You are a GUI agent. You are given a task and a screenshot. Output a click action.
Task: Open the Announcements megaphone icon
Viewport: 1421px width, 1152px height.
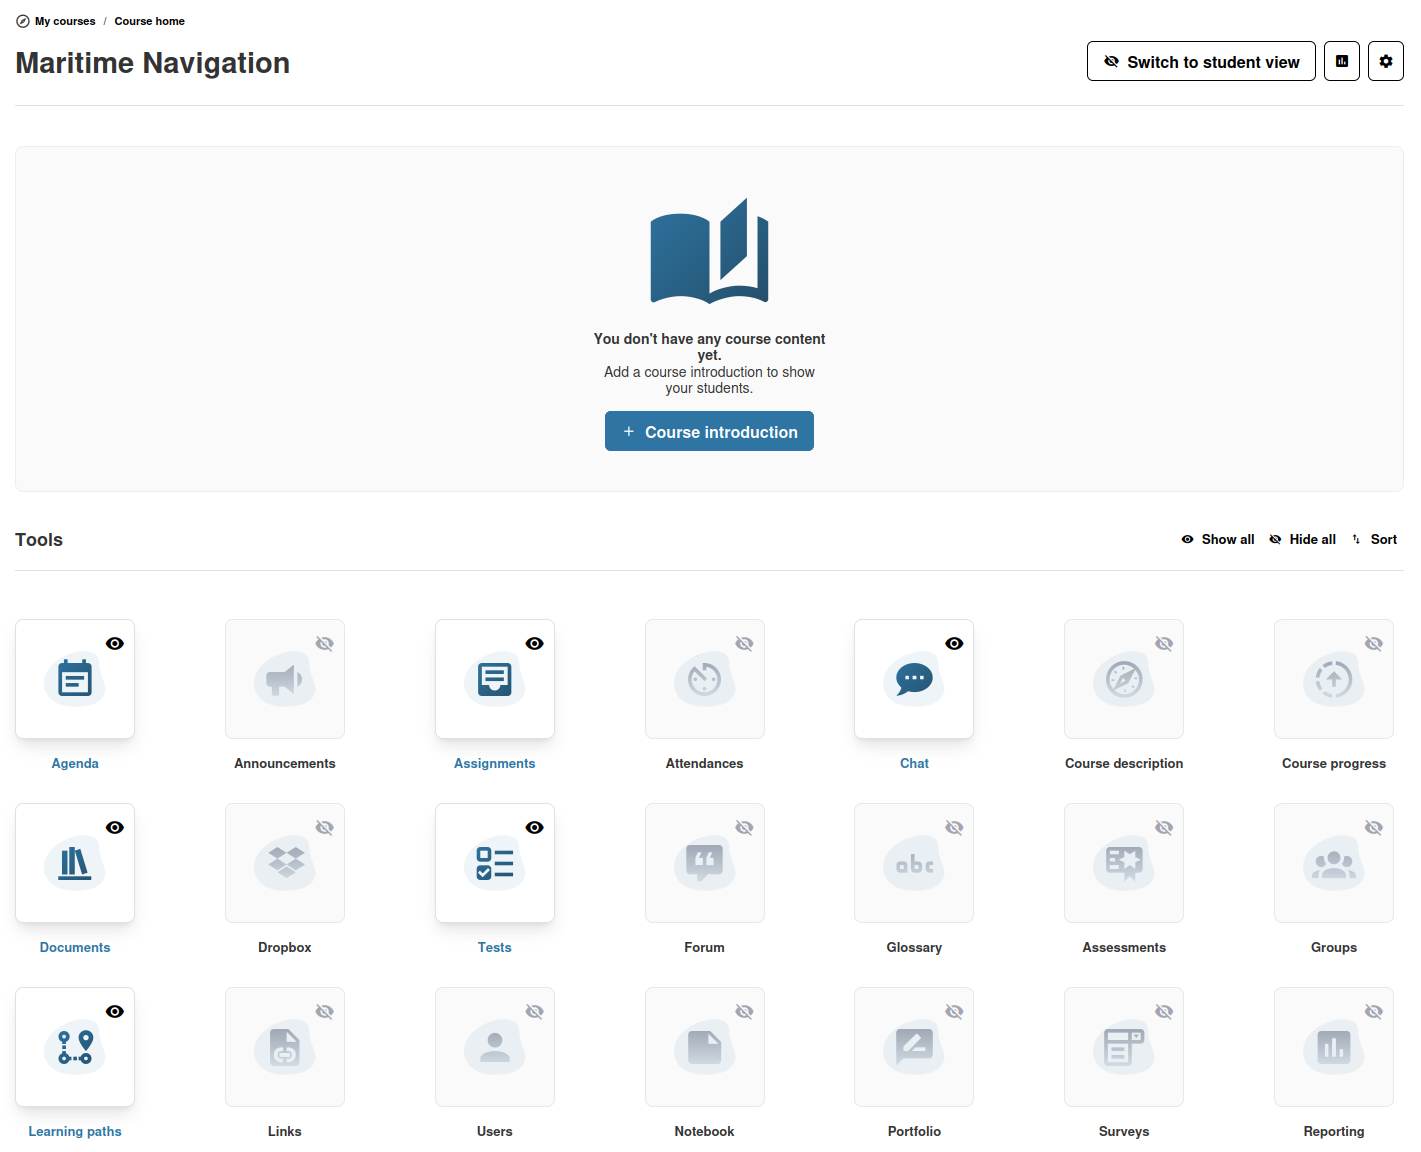point(285,680)
